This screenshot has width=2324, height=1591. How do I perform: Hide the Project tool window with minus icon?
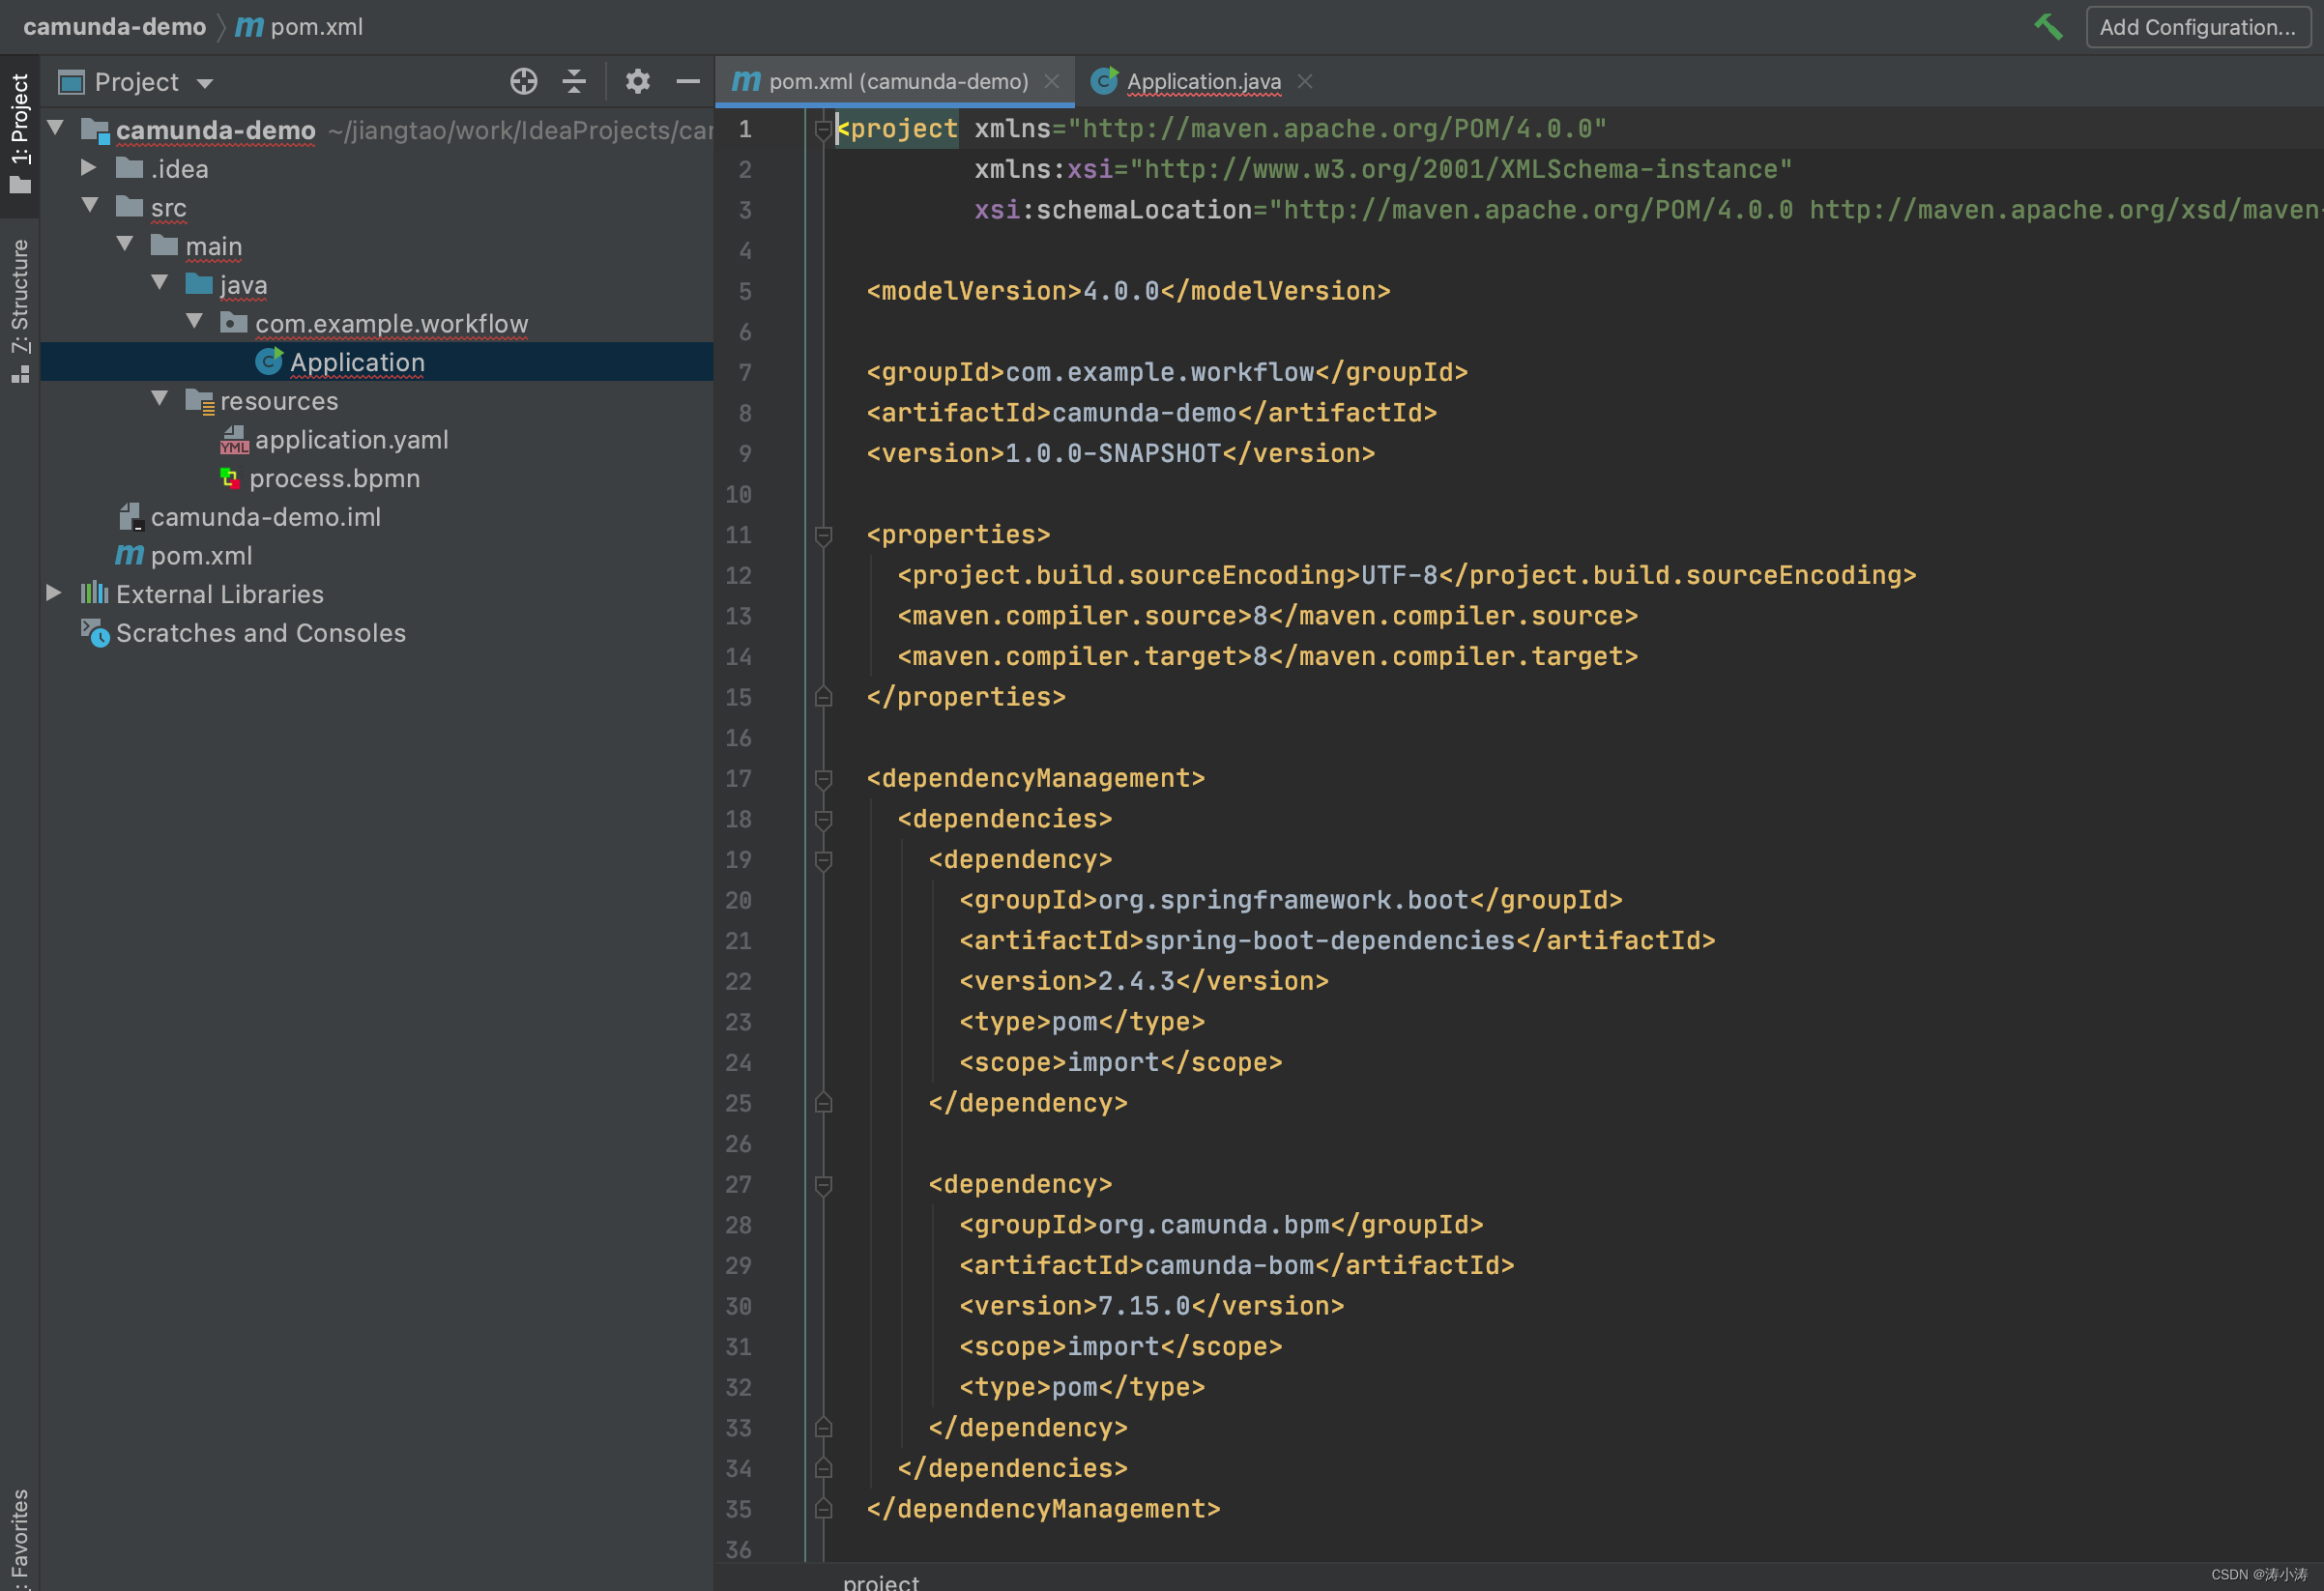pos(687,81)
